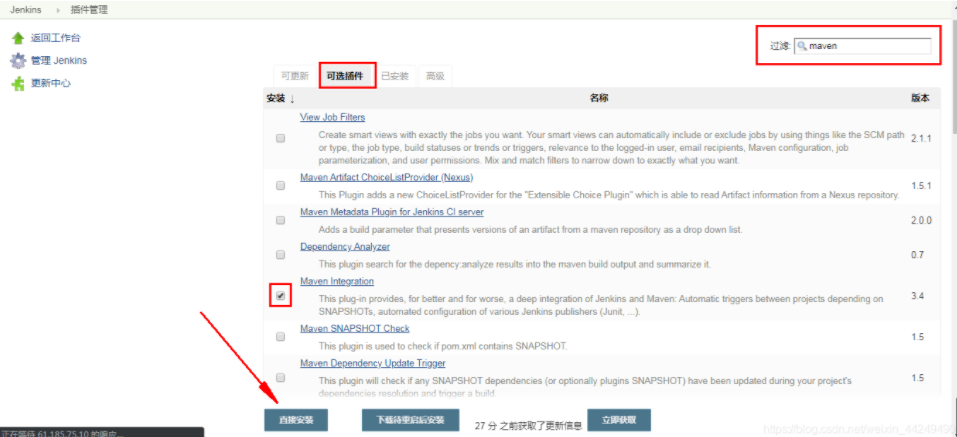The height and width of the screenshot is (437, 957).
Task: Click the 插件管理 breadcrumb
Action: pyautogui.click(x=90, y=10)
